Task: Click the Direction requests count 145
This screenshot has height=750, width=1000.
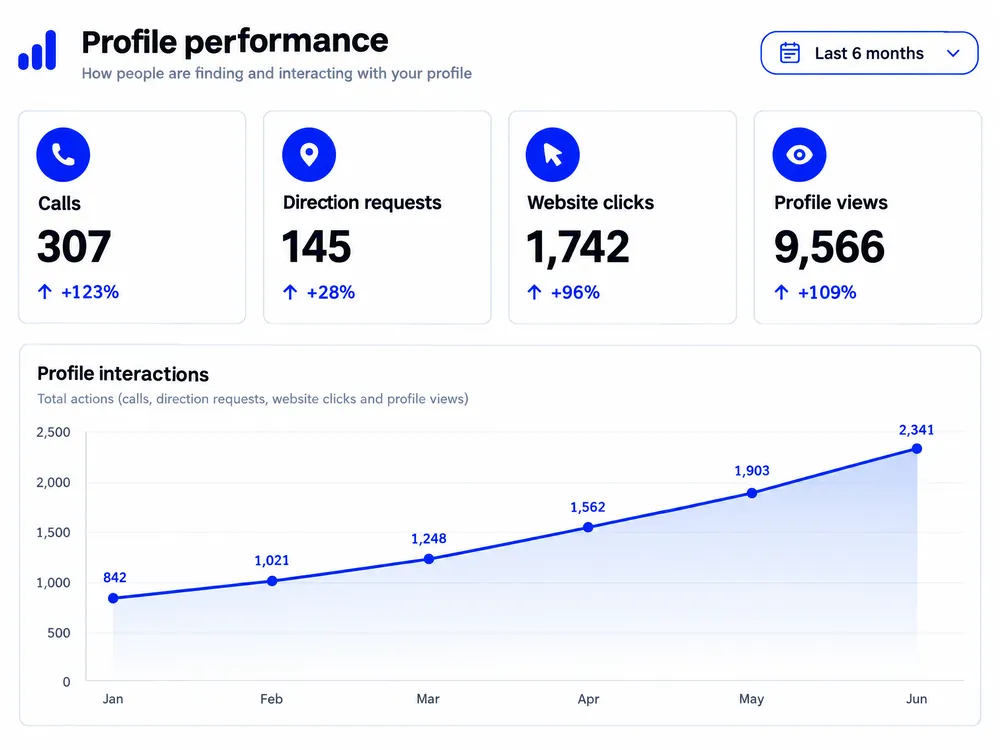Action: pos(316,247)
